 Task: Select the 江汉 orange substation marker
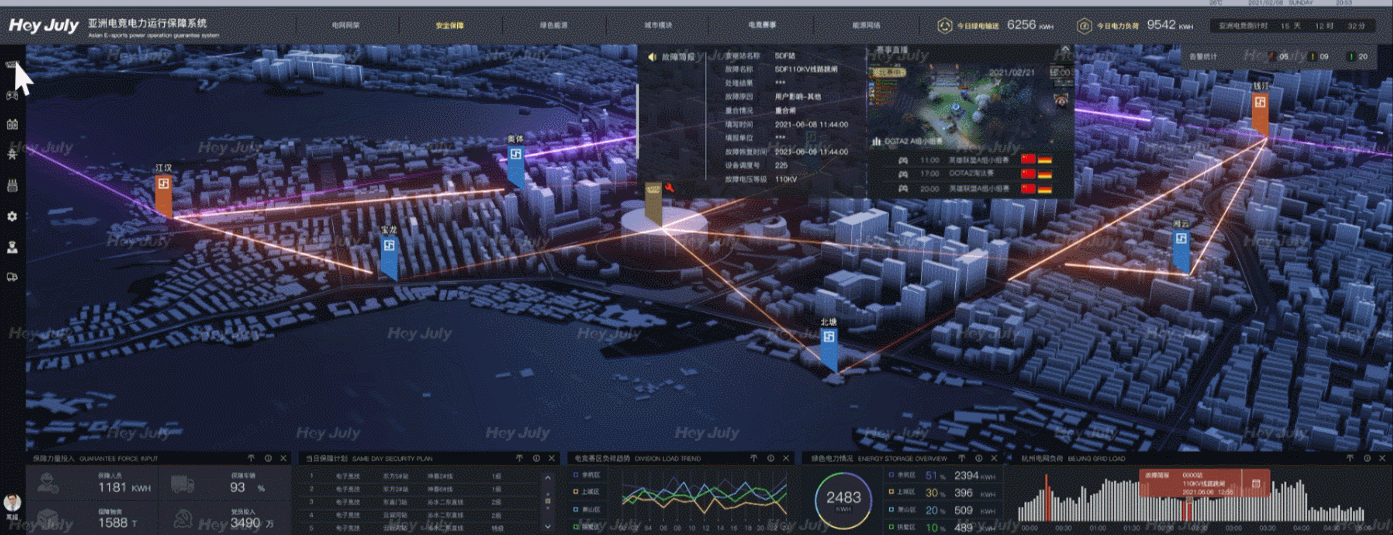pos(163,195)
